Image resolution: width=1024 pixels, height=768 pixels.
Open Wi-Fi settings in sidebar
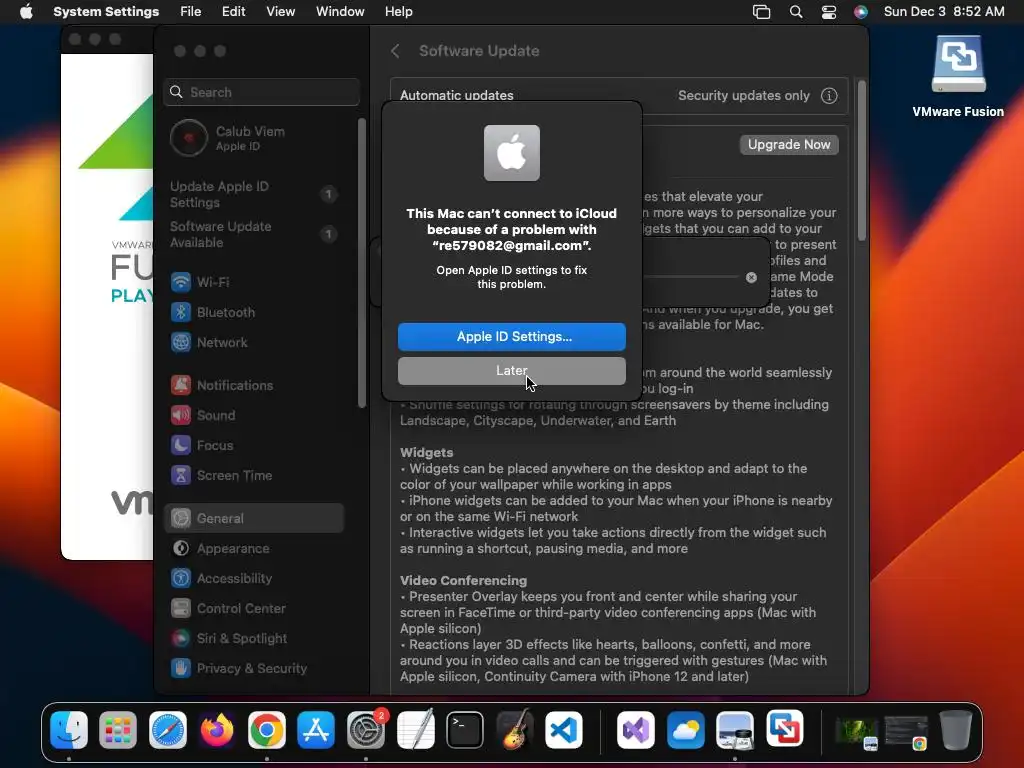click(255, 282)
